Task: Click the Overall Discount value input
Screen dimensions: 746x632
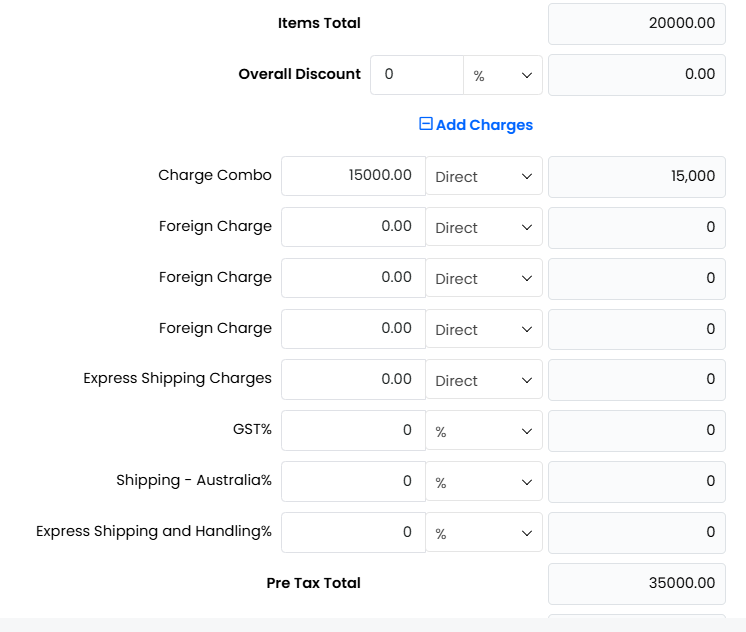Action: [x=416, y=75]
